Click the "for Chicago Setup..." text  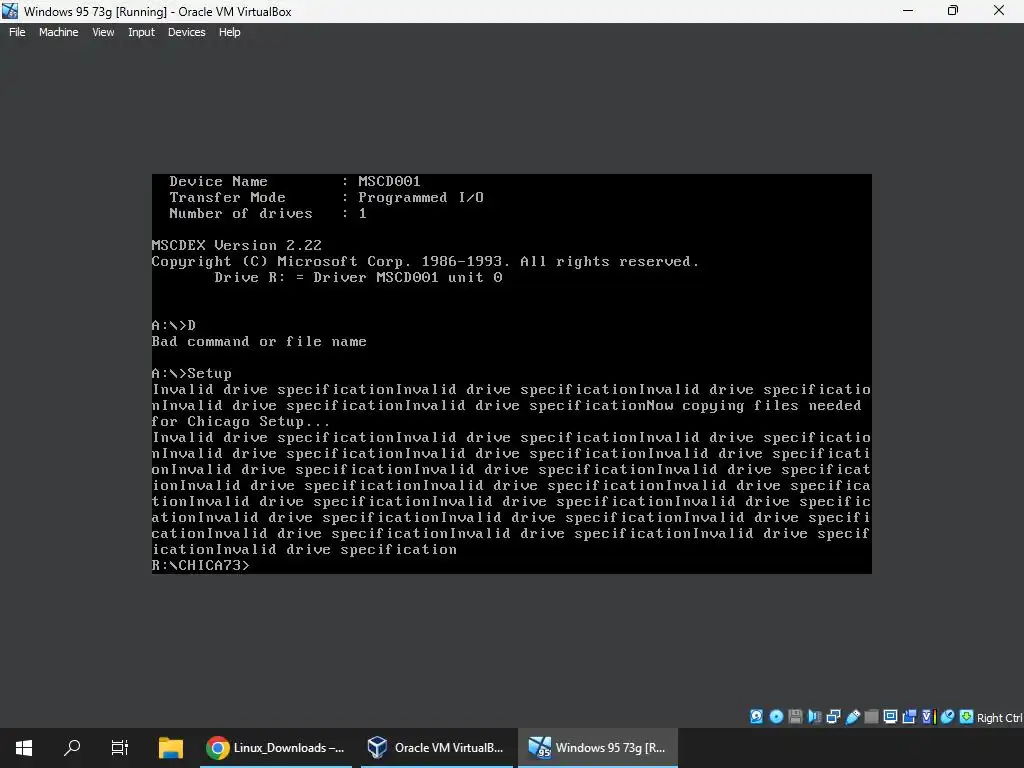coord(241,422)
